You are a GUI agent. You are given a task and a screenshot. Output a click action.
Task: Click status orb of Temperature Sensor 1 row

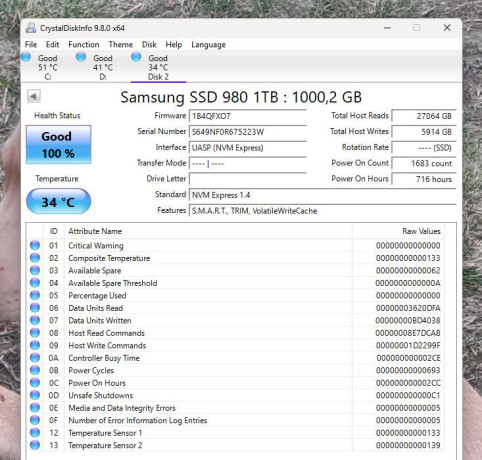coord(35,433)
